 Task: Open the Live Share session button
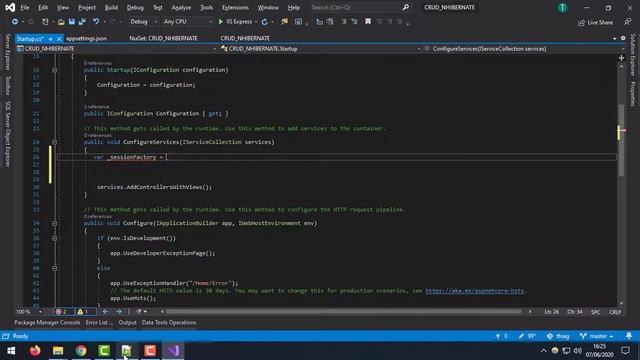pos(596,22)
